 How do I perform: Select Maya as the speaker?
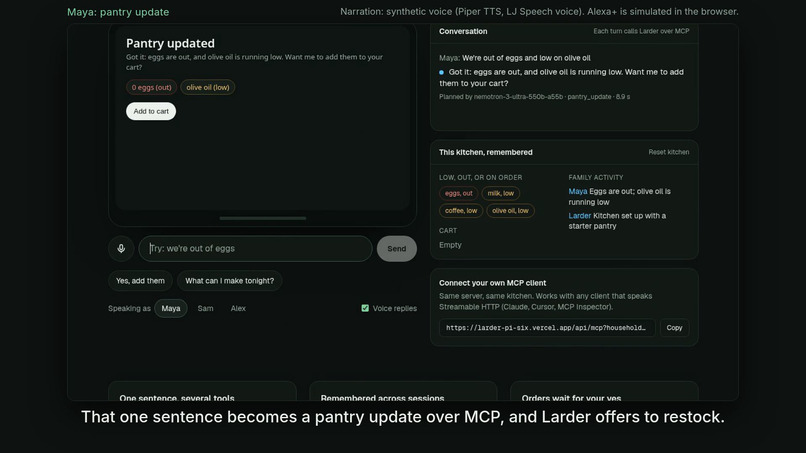coord(171,309)
